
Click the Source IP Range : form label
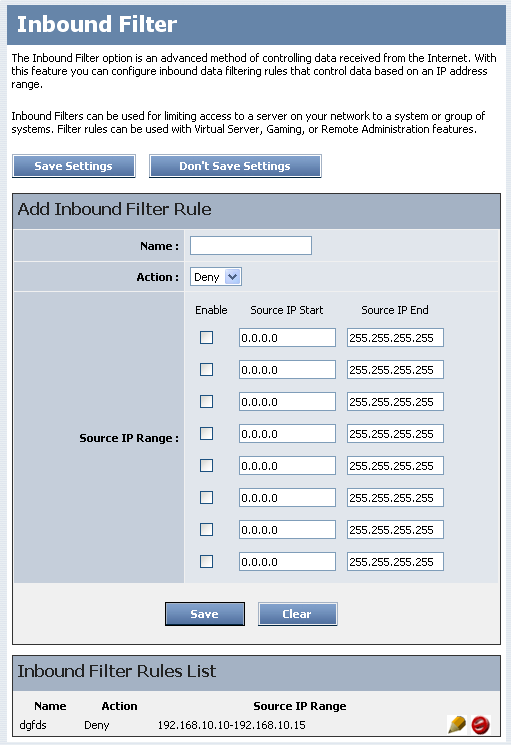pos(129,438)
